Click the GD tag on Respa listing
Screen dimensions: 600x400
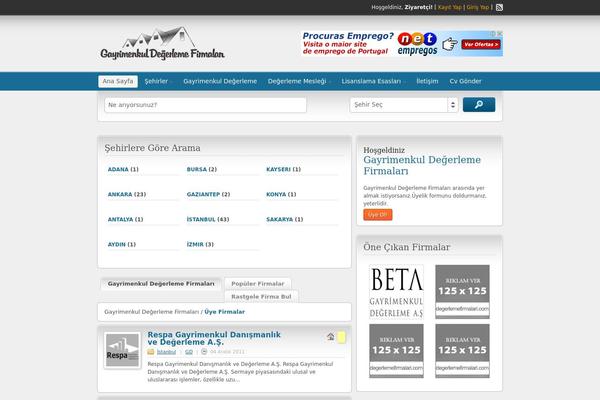[189, 351]
